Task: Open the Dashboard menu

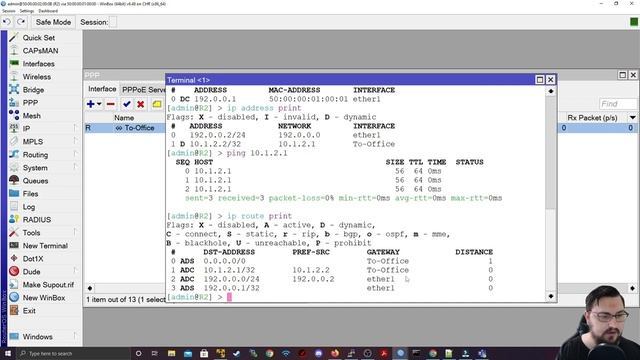Action: (x=48, y=11)
